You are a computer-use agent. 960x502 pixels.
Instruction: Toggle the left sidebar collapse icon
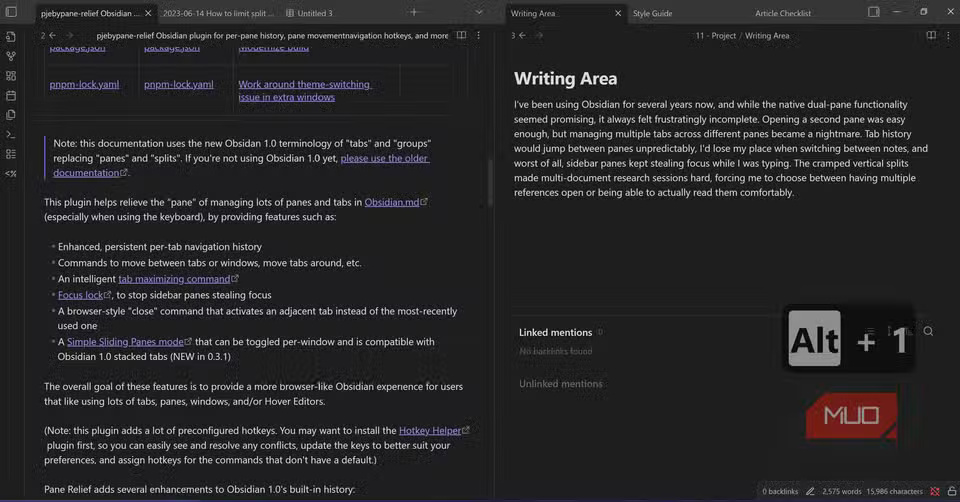[11, 13]
